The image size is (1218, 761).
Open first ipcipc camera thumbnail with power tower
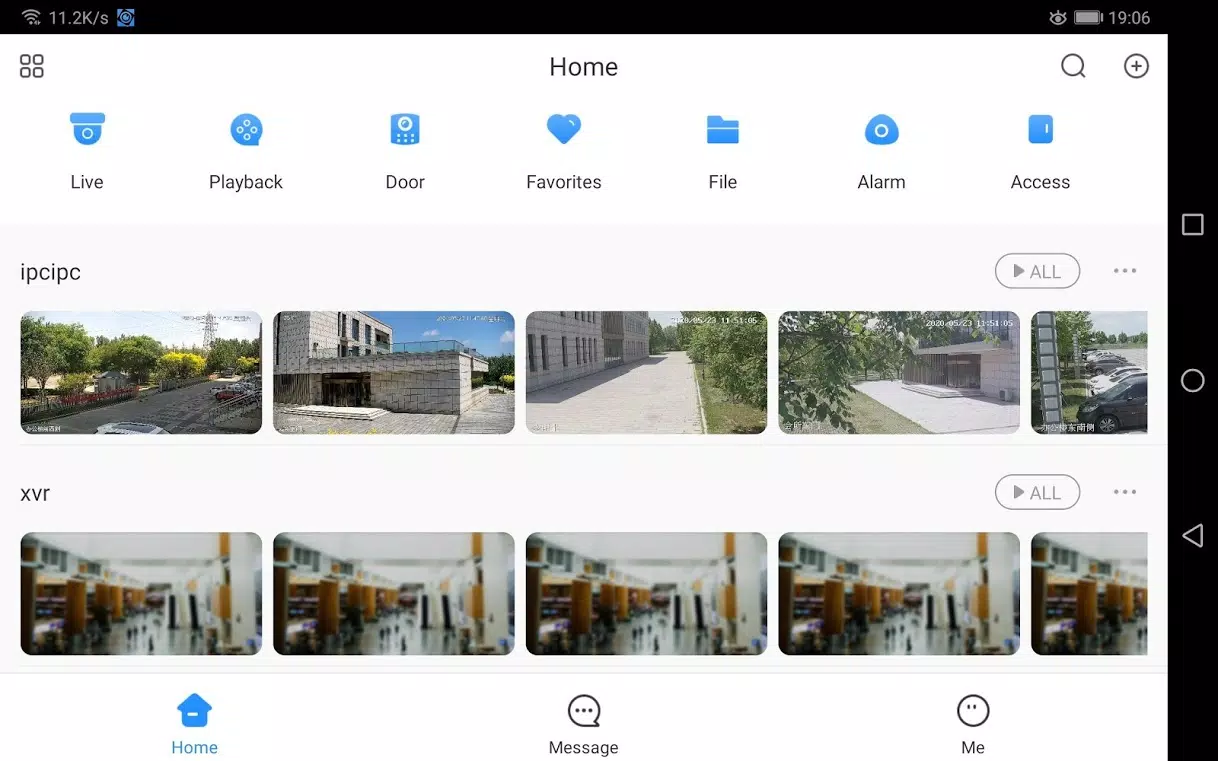pyautogui.click(x=141, y=372)
